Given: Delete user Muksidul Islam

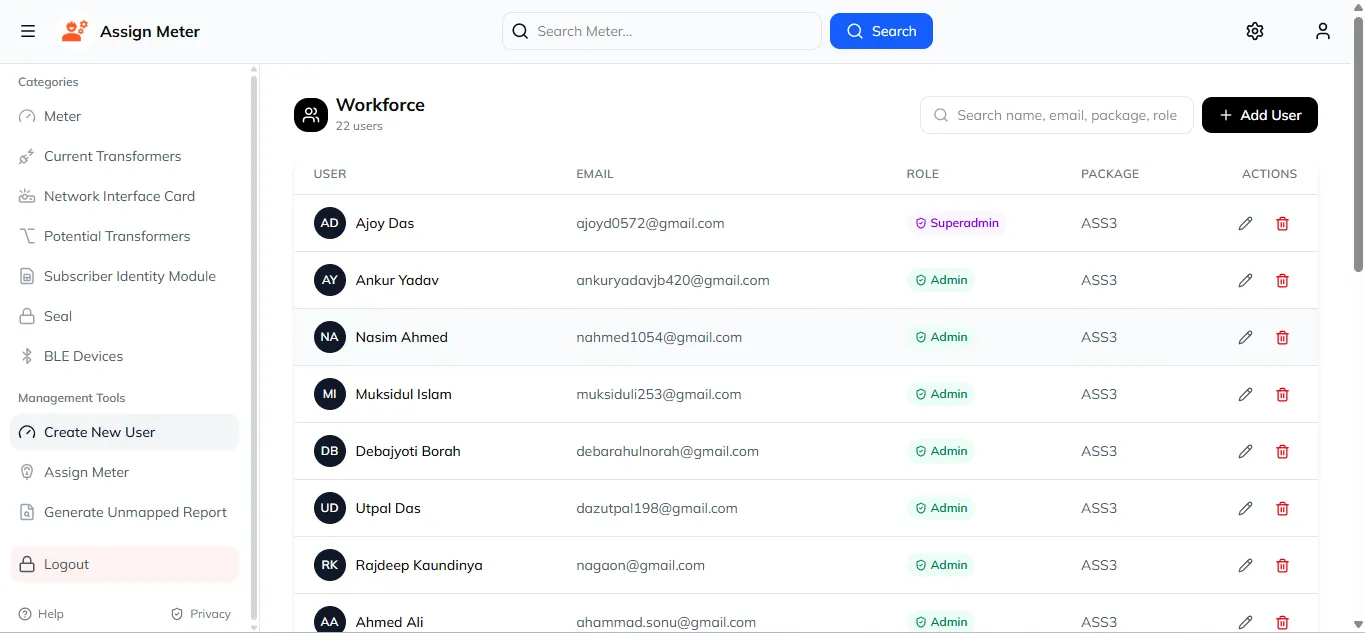Looking at the screenshot, I should [x=1282, y=394].
